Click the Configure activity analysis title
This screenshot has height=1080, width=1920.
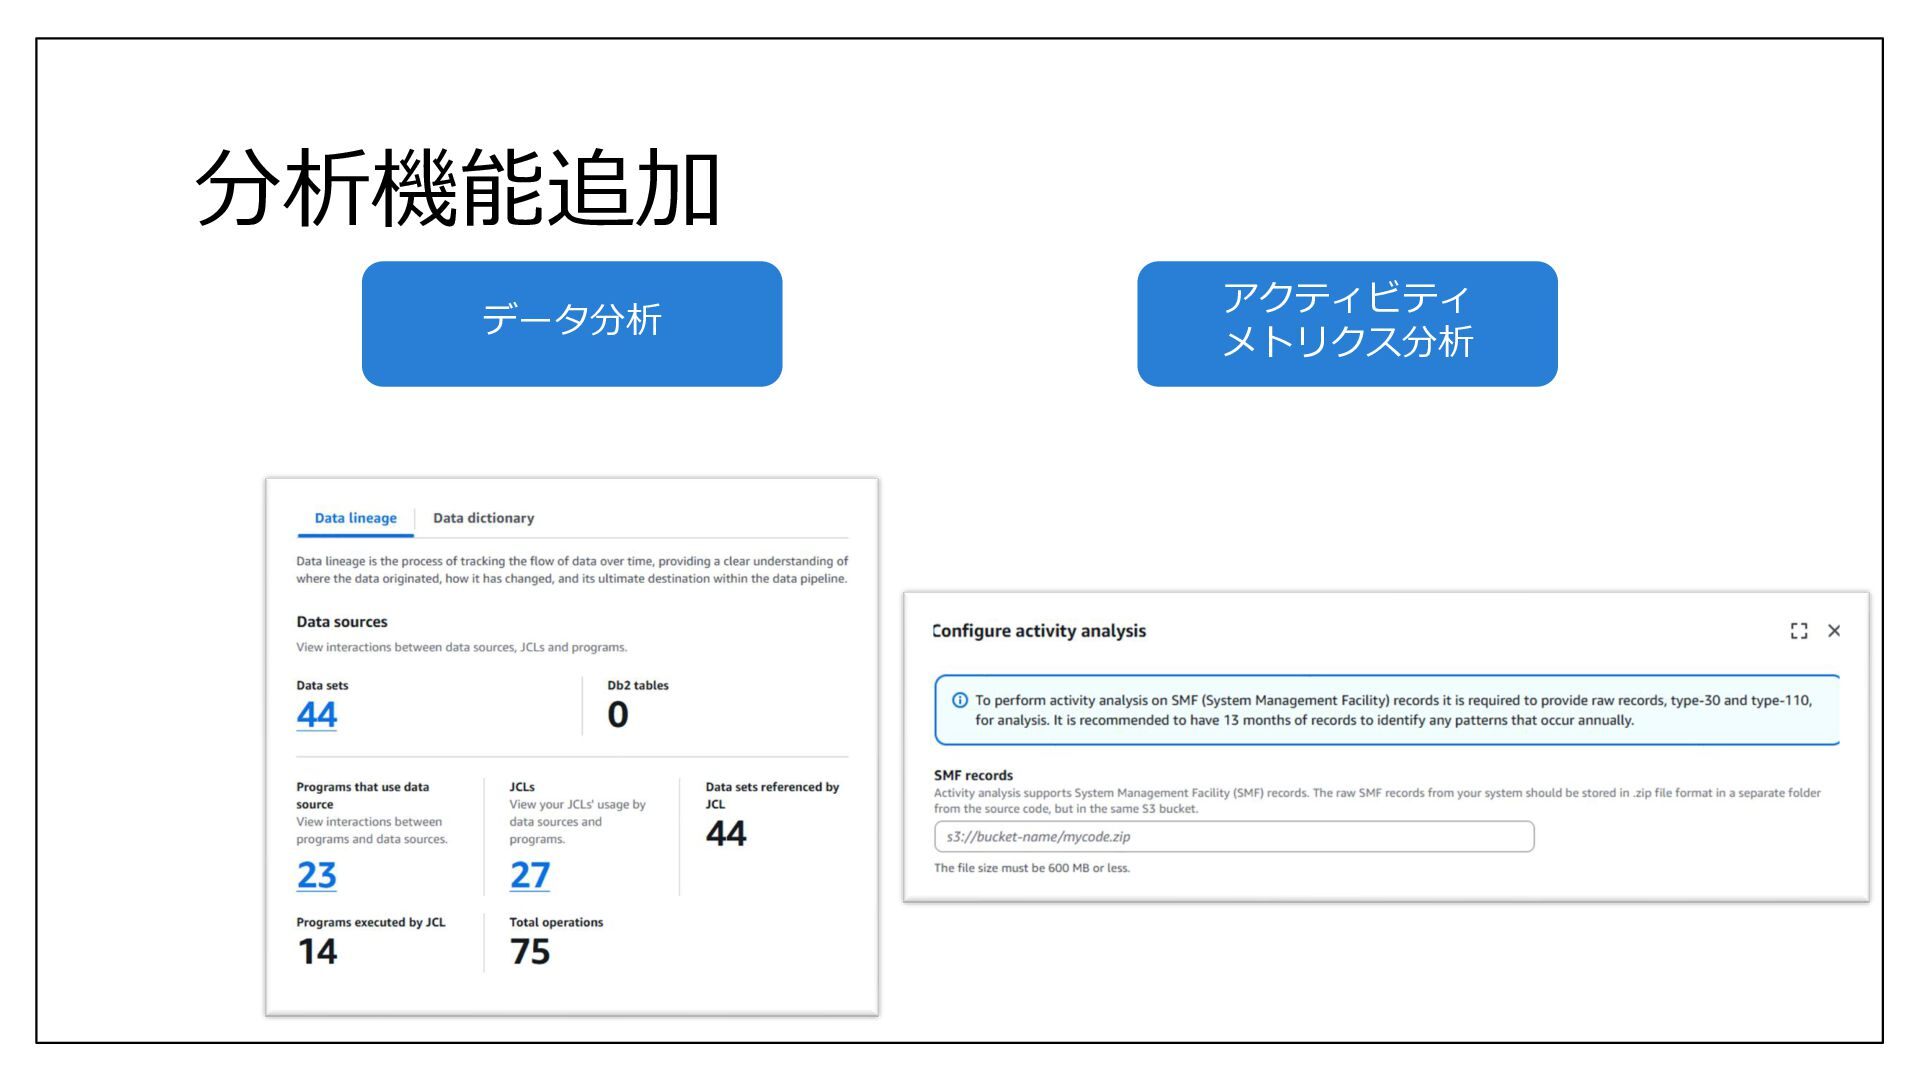[x=1039, y=631]
